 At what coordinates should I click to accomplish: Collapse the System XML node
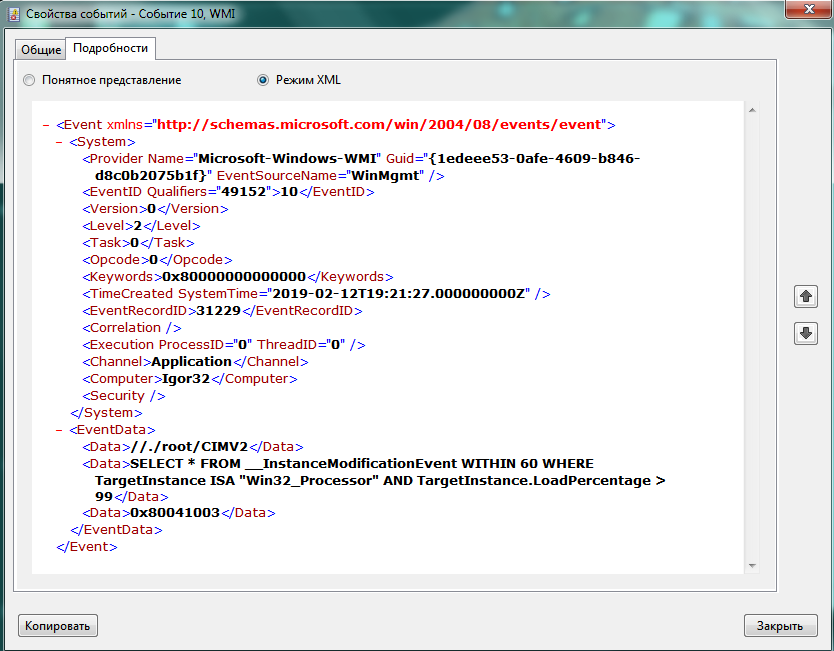(59, 143)
